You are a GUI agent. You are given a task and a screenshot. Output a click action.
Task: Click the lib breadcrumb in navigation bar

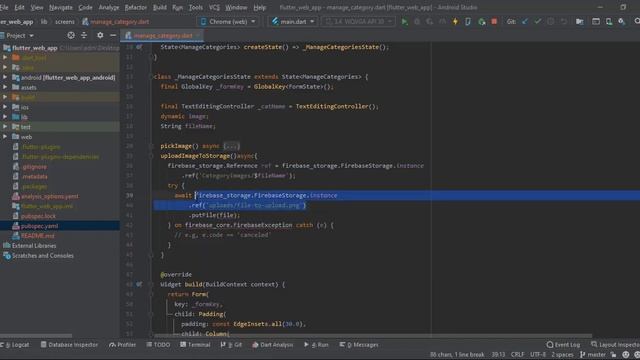[x=44, y=22]
